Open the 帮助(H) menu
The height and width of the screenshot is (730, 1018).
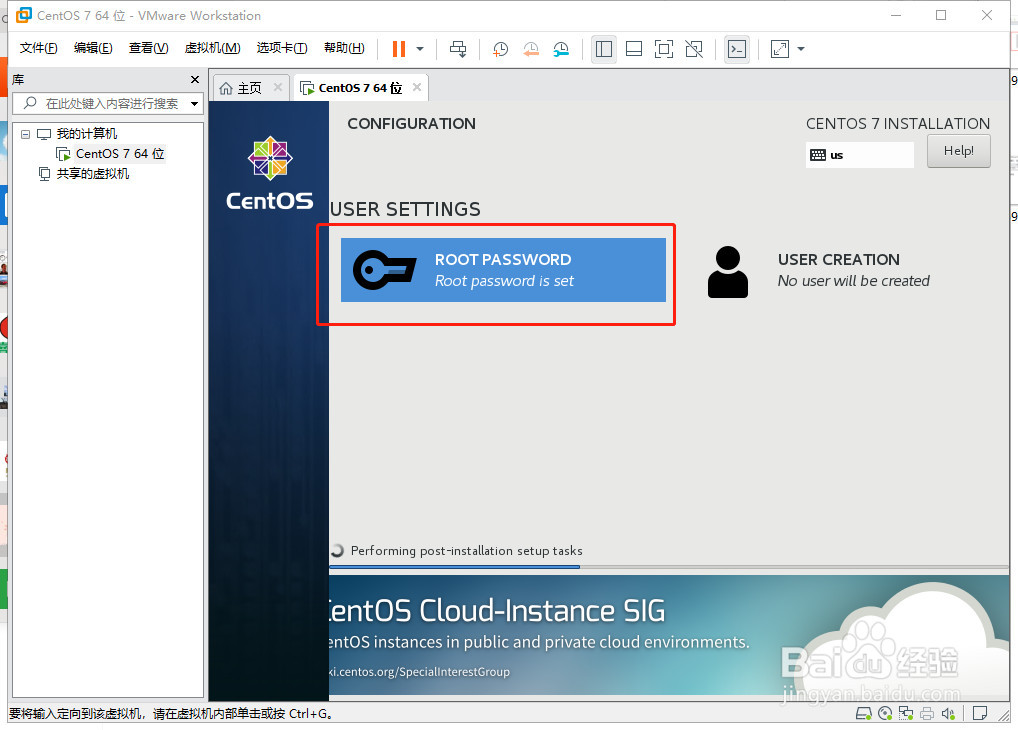(x=344, y=48)
